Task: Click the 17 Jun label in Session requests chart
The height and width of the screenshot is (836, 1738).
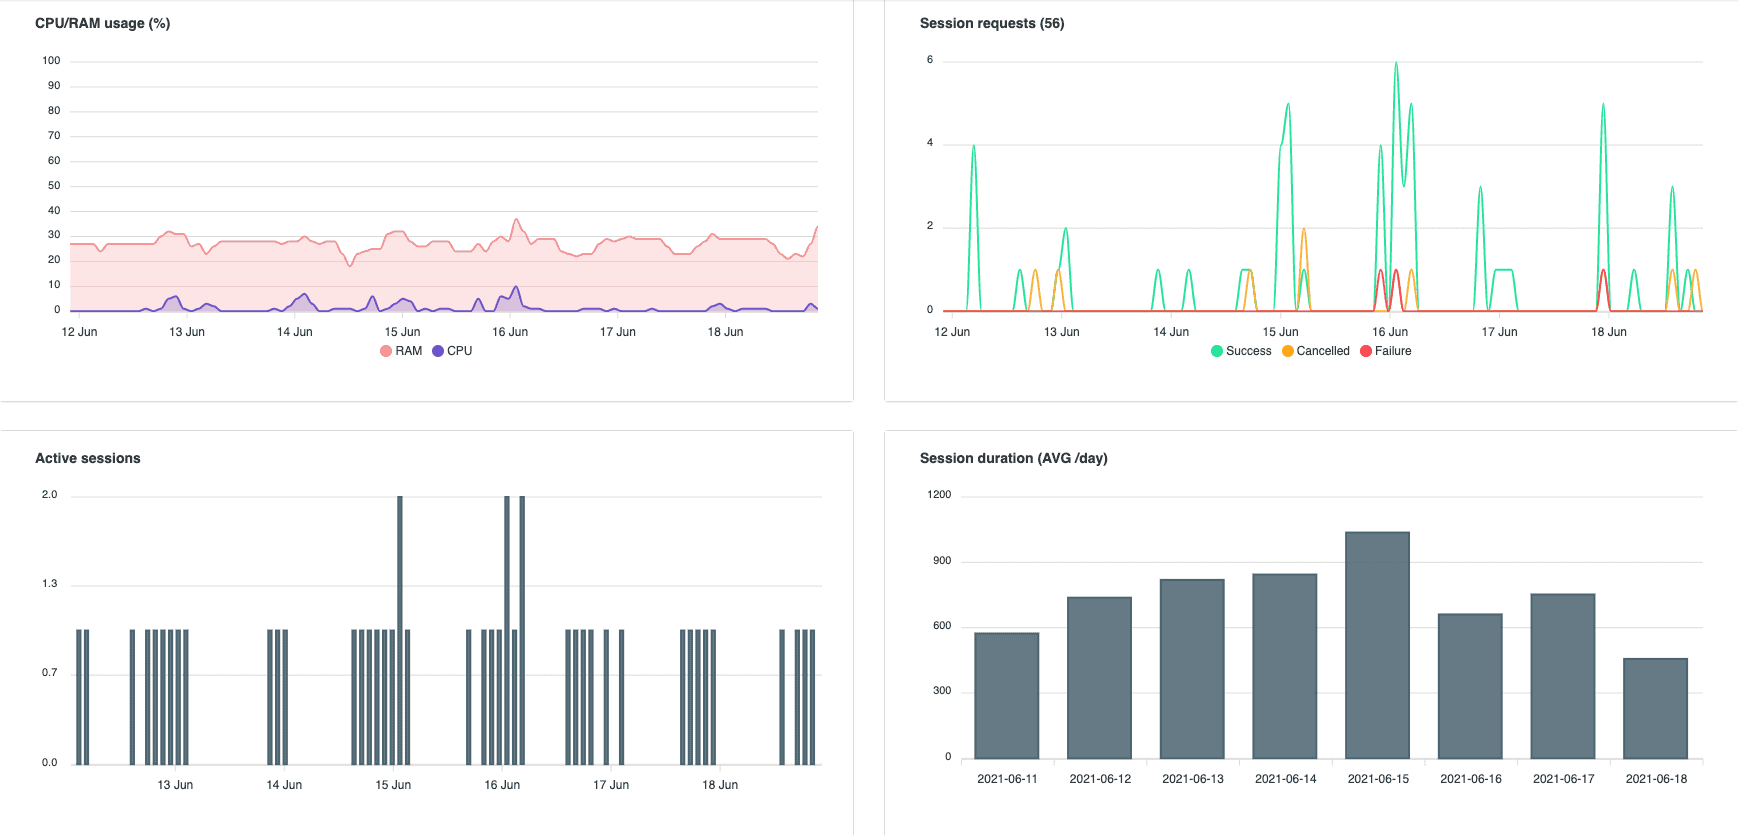Action: click(x=1499, y=332)
